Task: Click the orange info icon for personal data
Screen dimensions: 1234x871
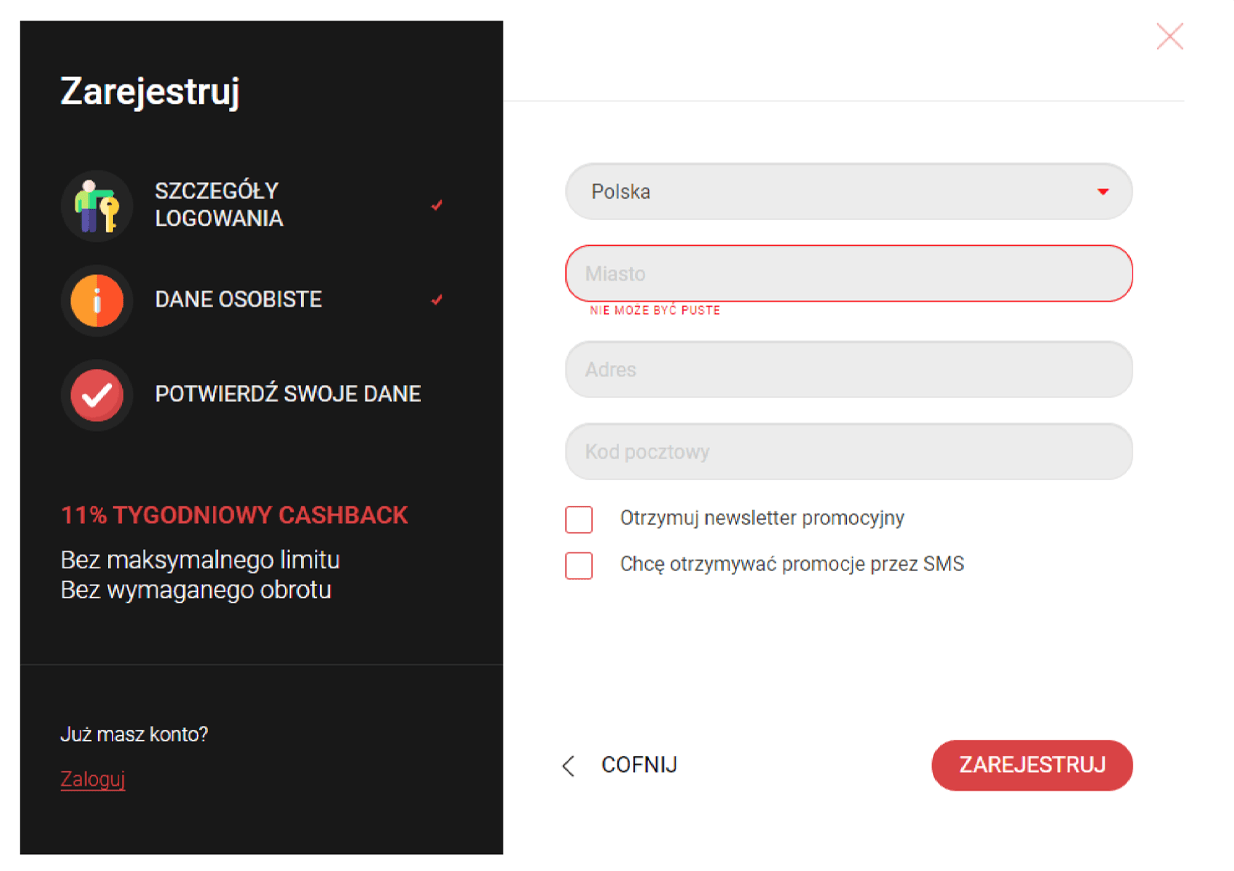Action: [x=97, y=300]
